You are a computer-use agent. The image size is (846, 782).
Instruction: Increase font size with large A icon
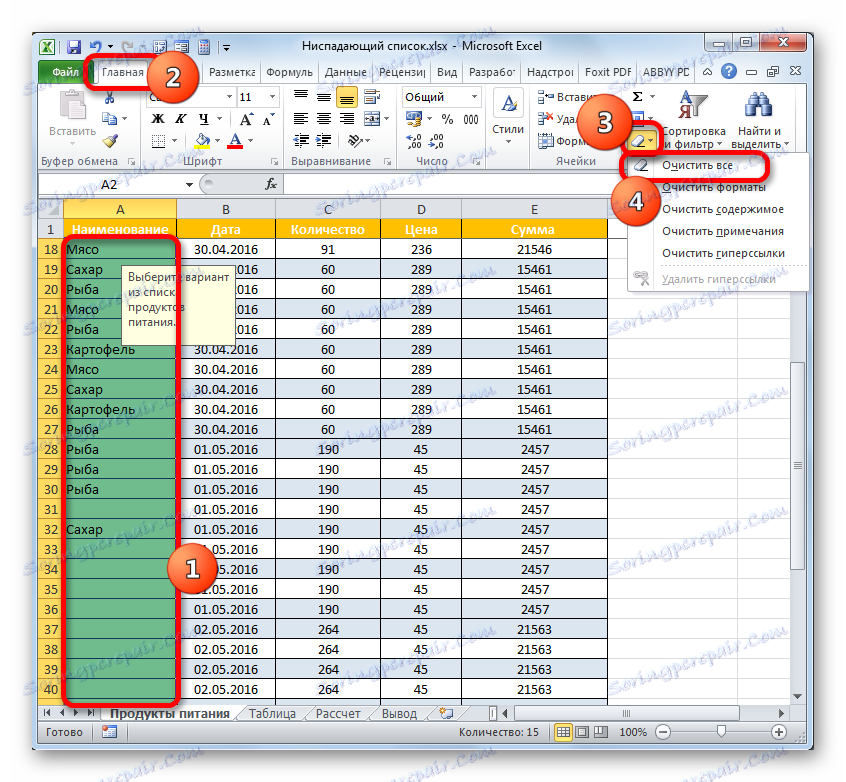pos(245,119)
